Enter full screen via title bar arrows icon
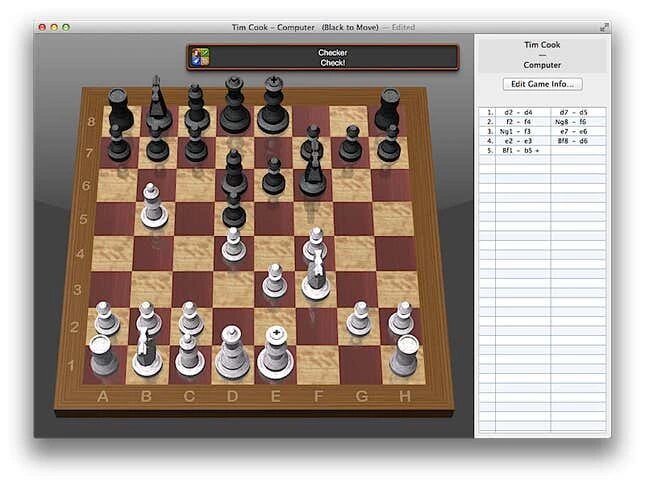This screenshot has height=485, width=645. (x=604, y=27)
